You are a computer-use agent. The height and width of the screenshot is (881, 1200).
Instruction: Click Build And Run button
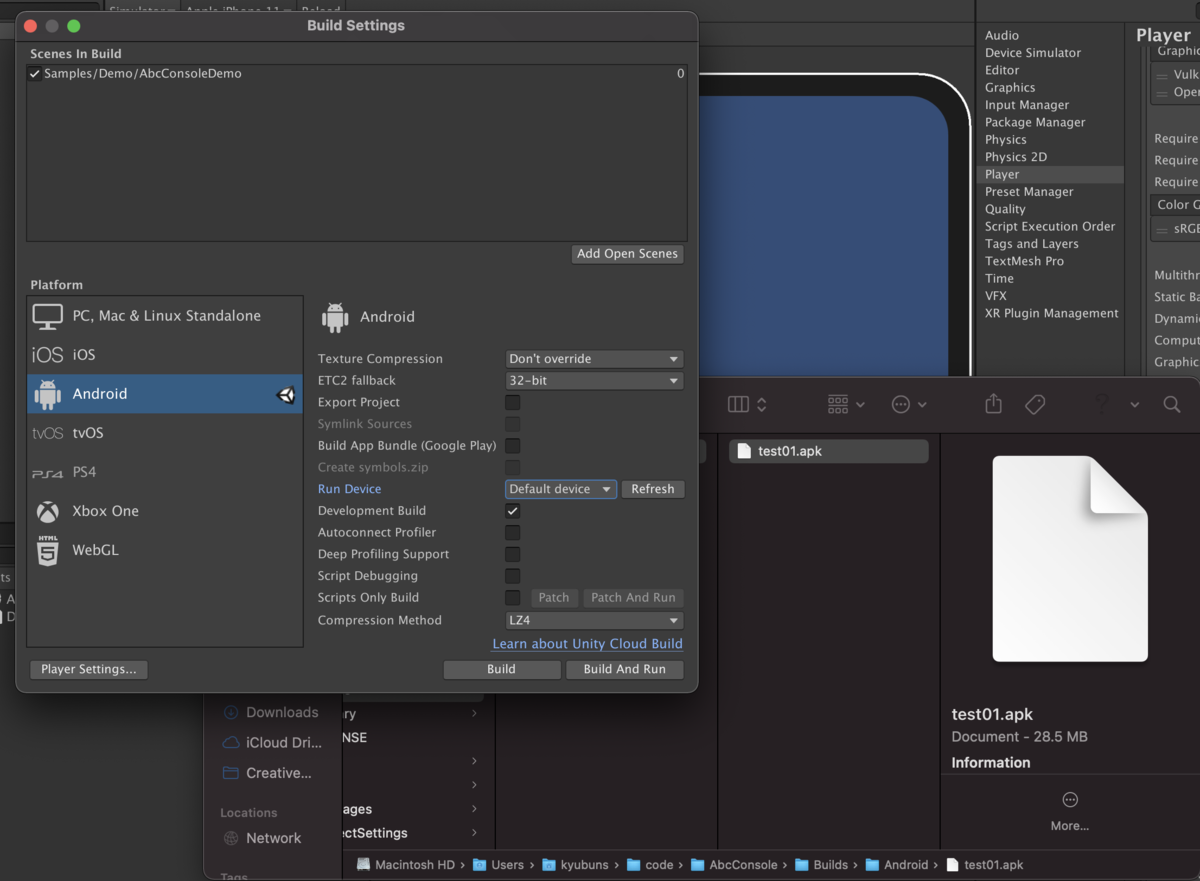625,670
